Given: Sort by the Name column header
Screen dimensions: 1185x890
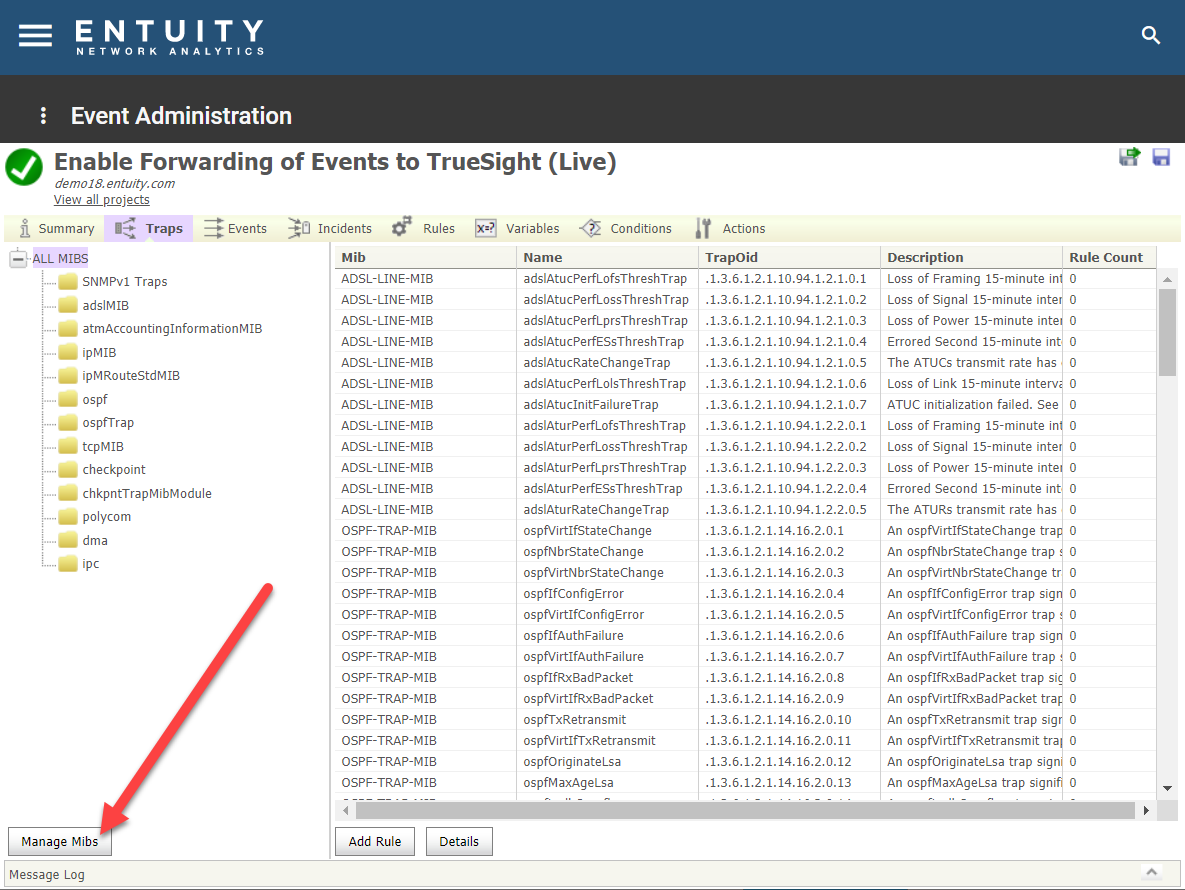Looking at the screenshot, I should (608, 258).
